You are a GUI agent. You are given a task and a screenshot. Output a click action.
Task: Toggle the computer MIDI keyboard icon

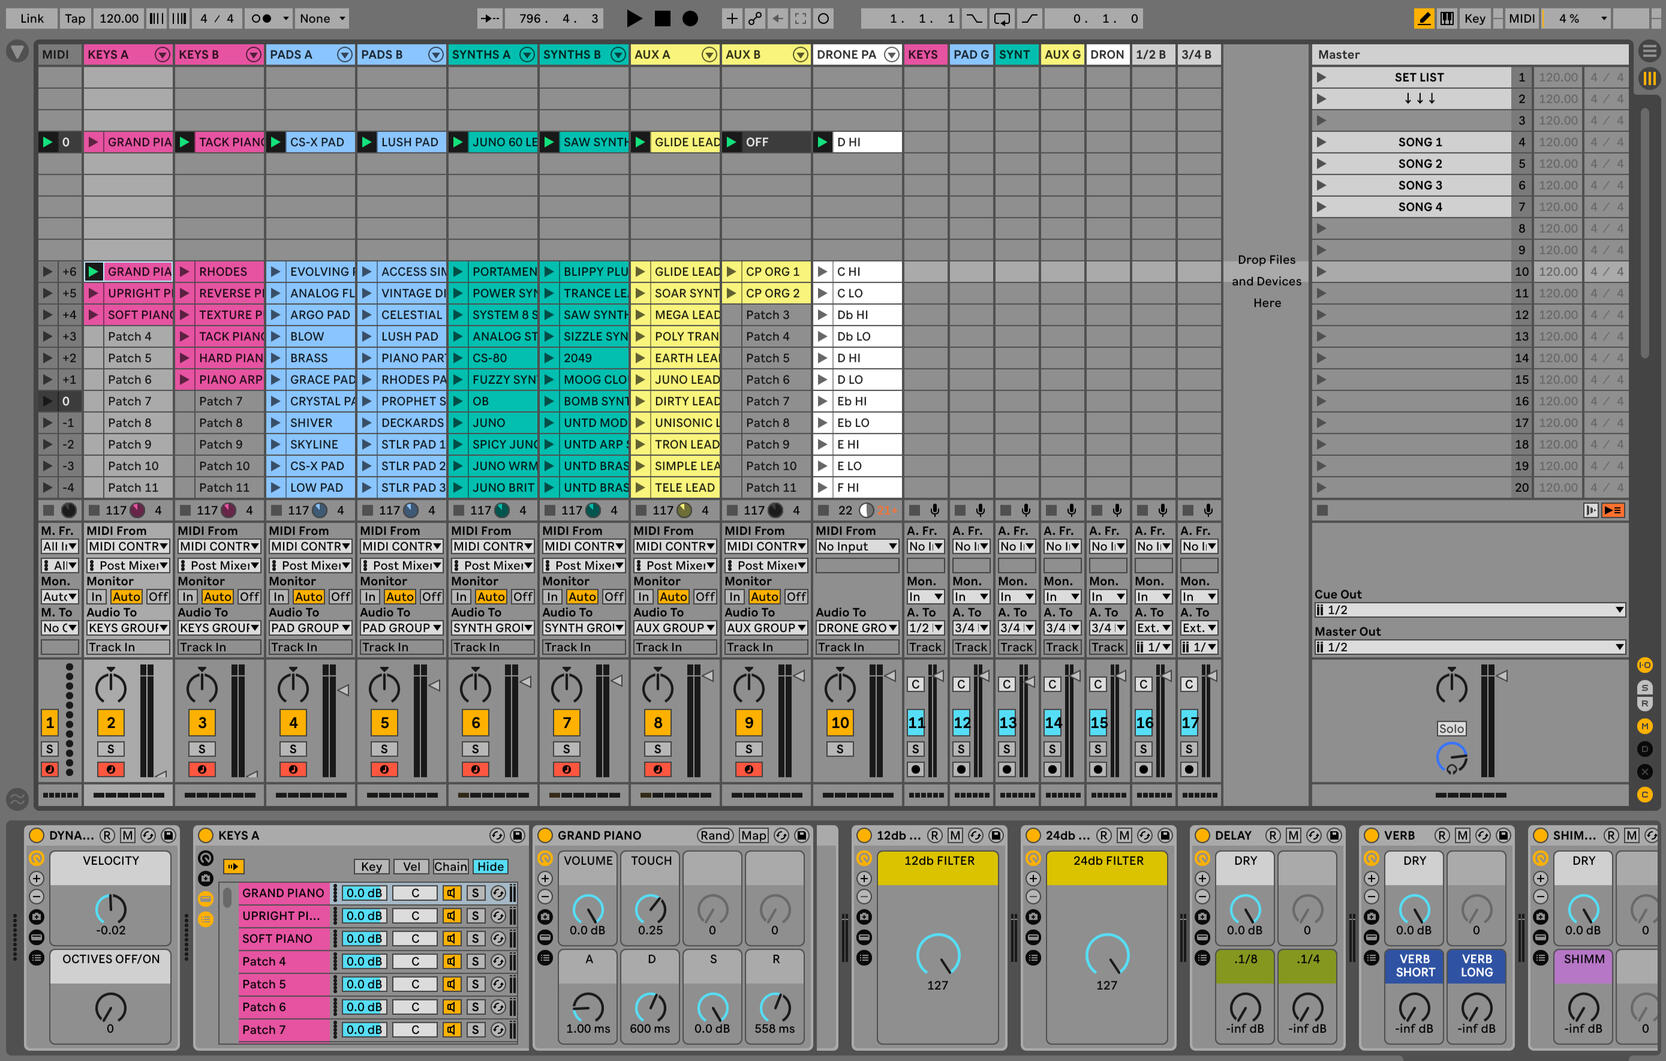pyautogui.click(x=1447, y=18)
